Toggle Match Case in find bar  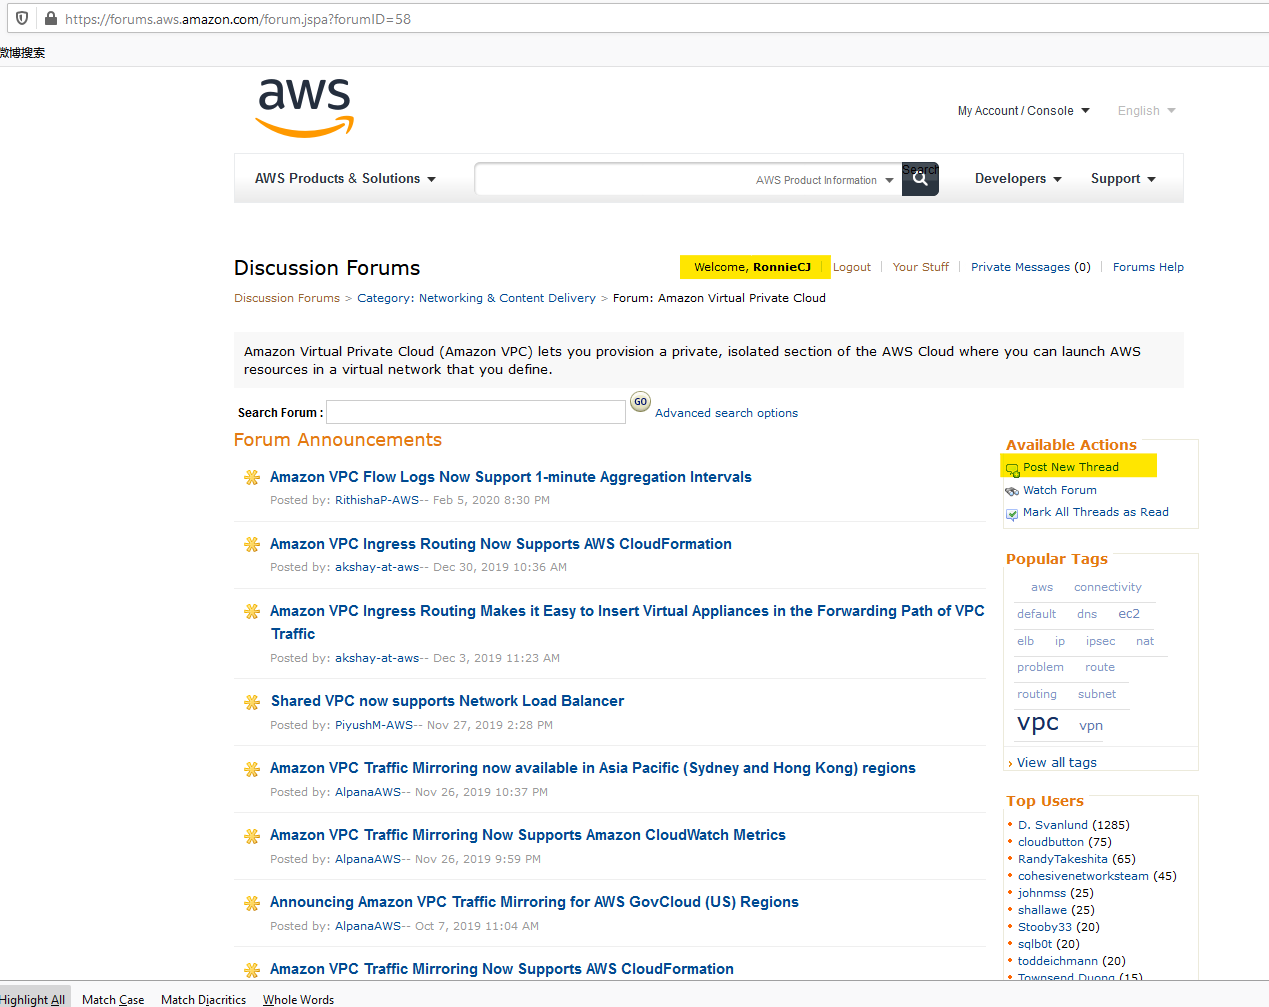[113, 999]
